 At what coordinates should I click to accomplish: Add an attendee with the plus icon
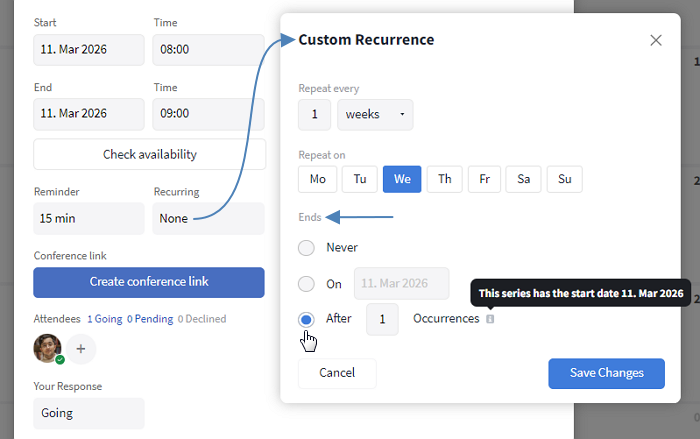click(x=81, y=349)
